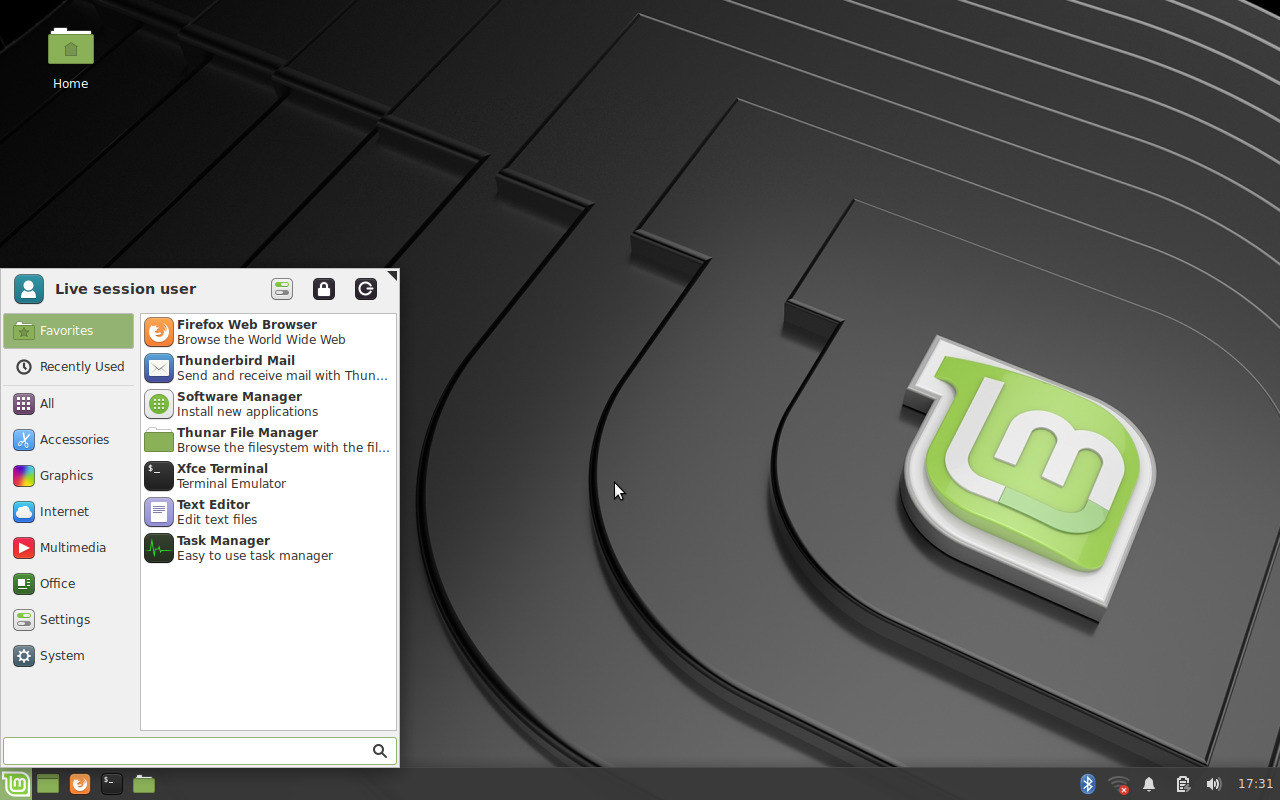Image resolution: width=1280 pixels, height=800 pixels.
Task: Open the Text Editor to edit files
Action: 214,511
